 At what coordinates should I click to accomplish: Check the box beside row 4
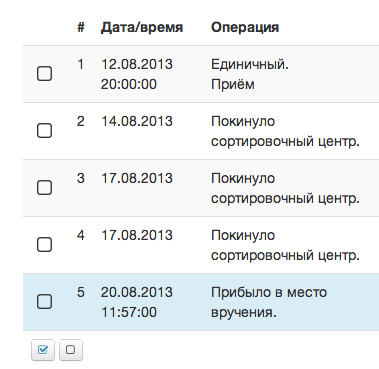pos(44,245)
